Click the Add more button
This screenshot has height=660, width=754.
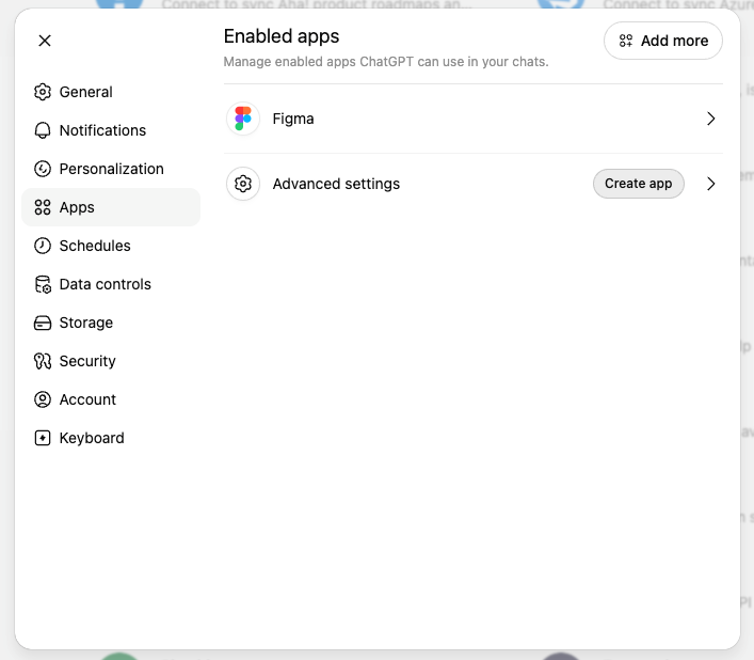(x=663, y=41)
